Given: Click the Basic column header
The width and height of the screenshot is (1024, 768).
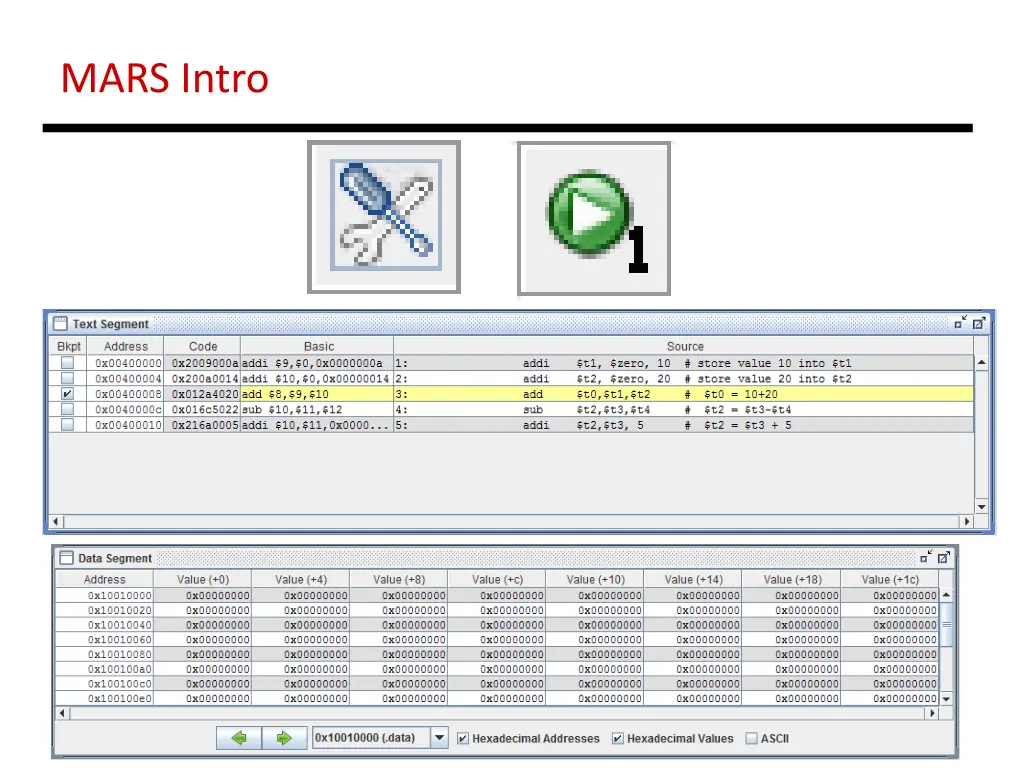Looking at the screenshot, I should (x=318, y=346).
